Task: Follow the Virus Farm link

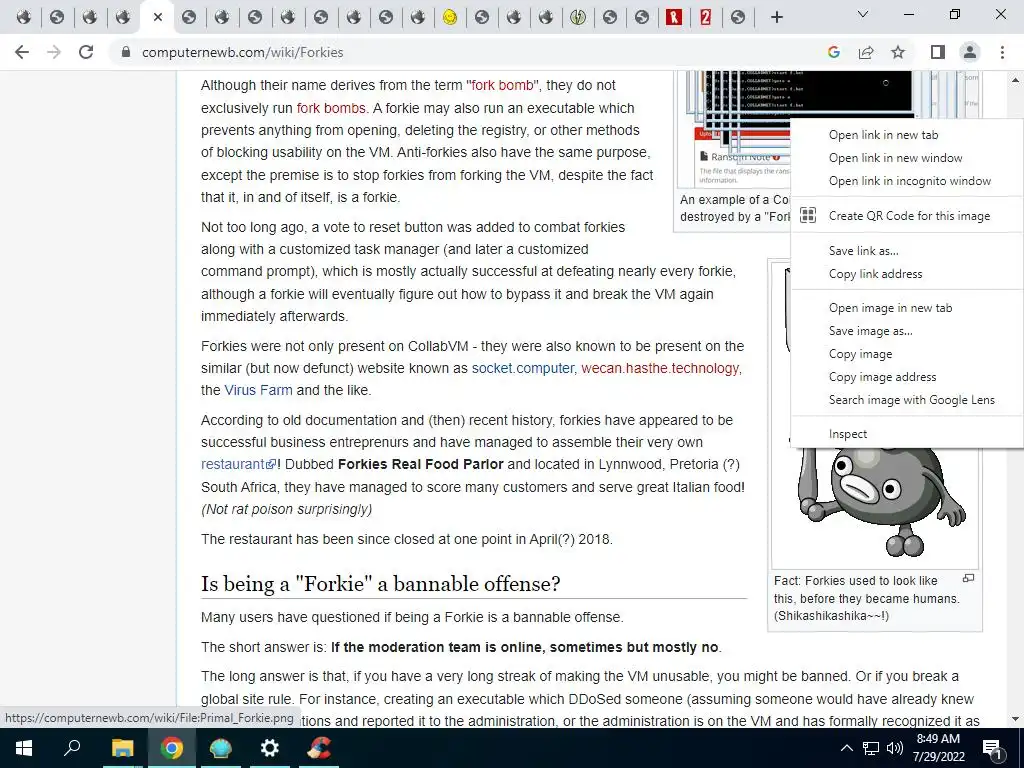Action: click(x=258, y=391)
